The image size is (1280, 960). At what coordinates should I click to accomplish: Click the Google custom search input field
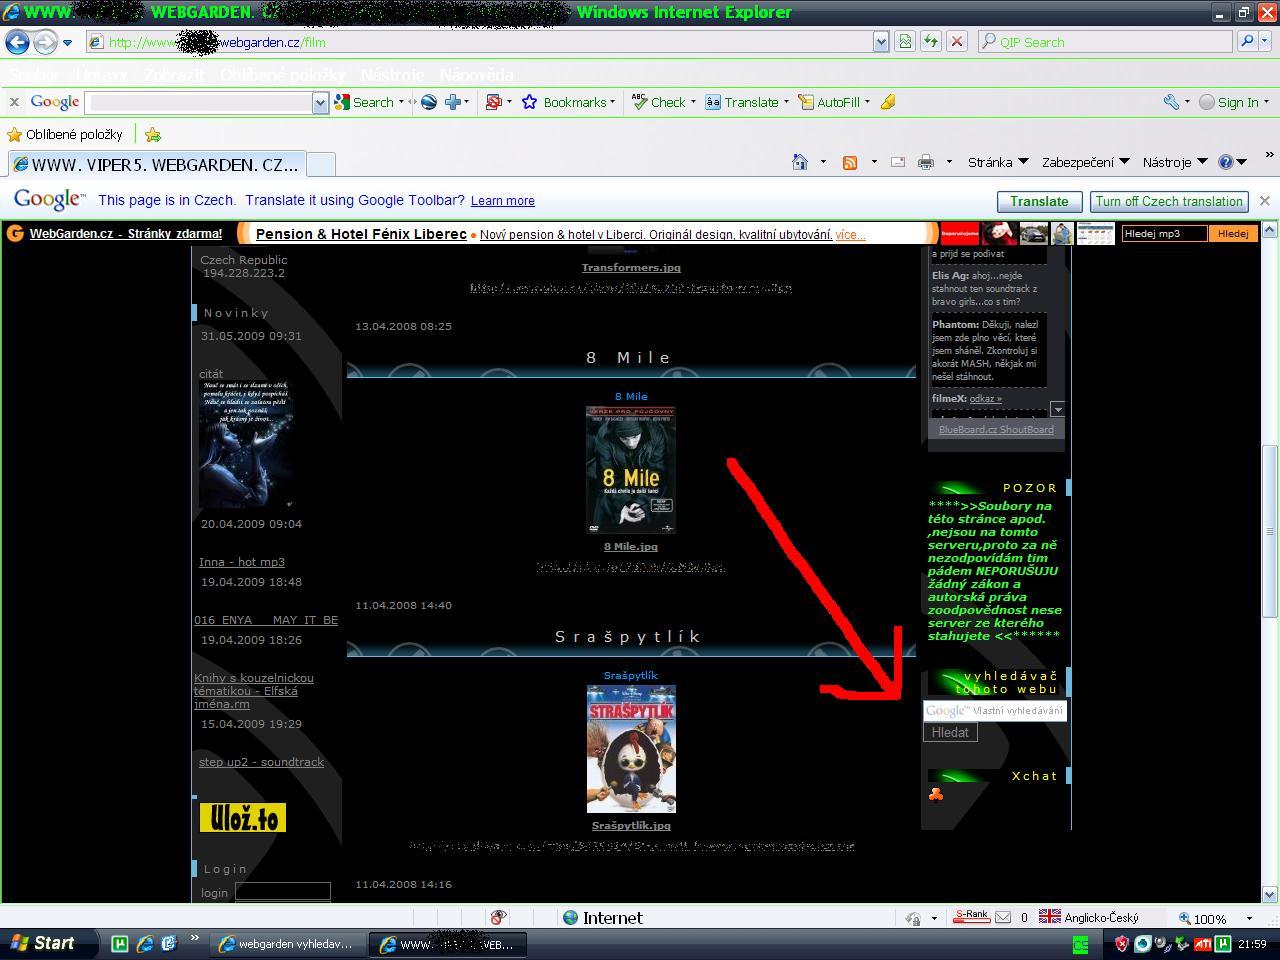pyautogui.click(x=994, y=711)
